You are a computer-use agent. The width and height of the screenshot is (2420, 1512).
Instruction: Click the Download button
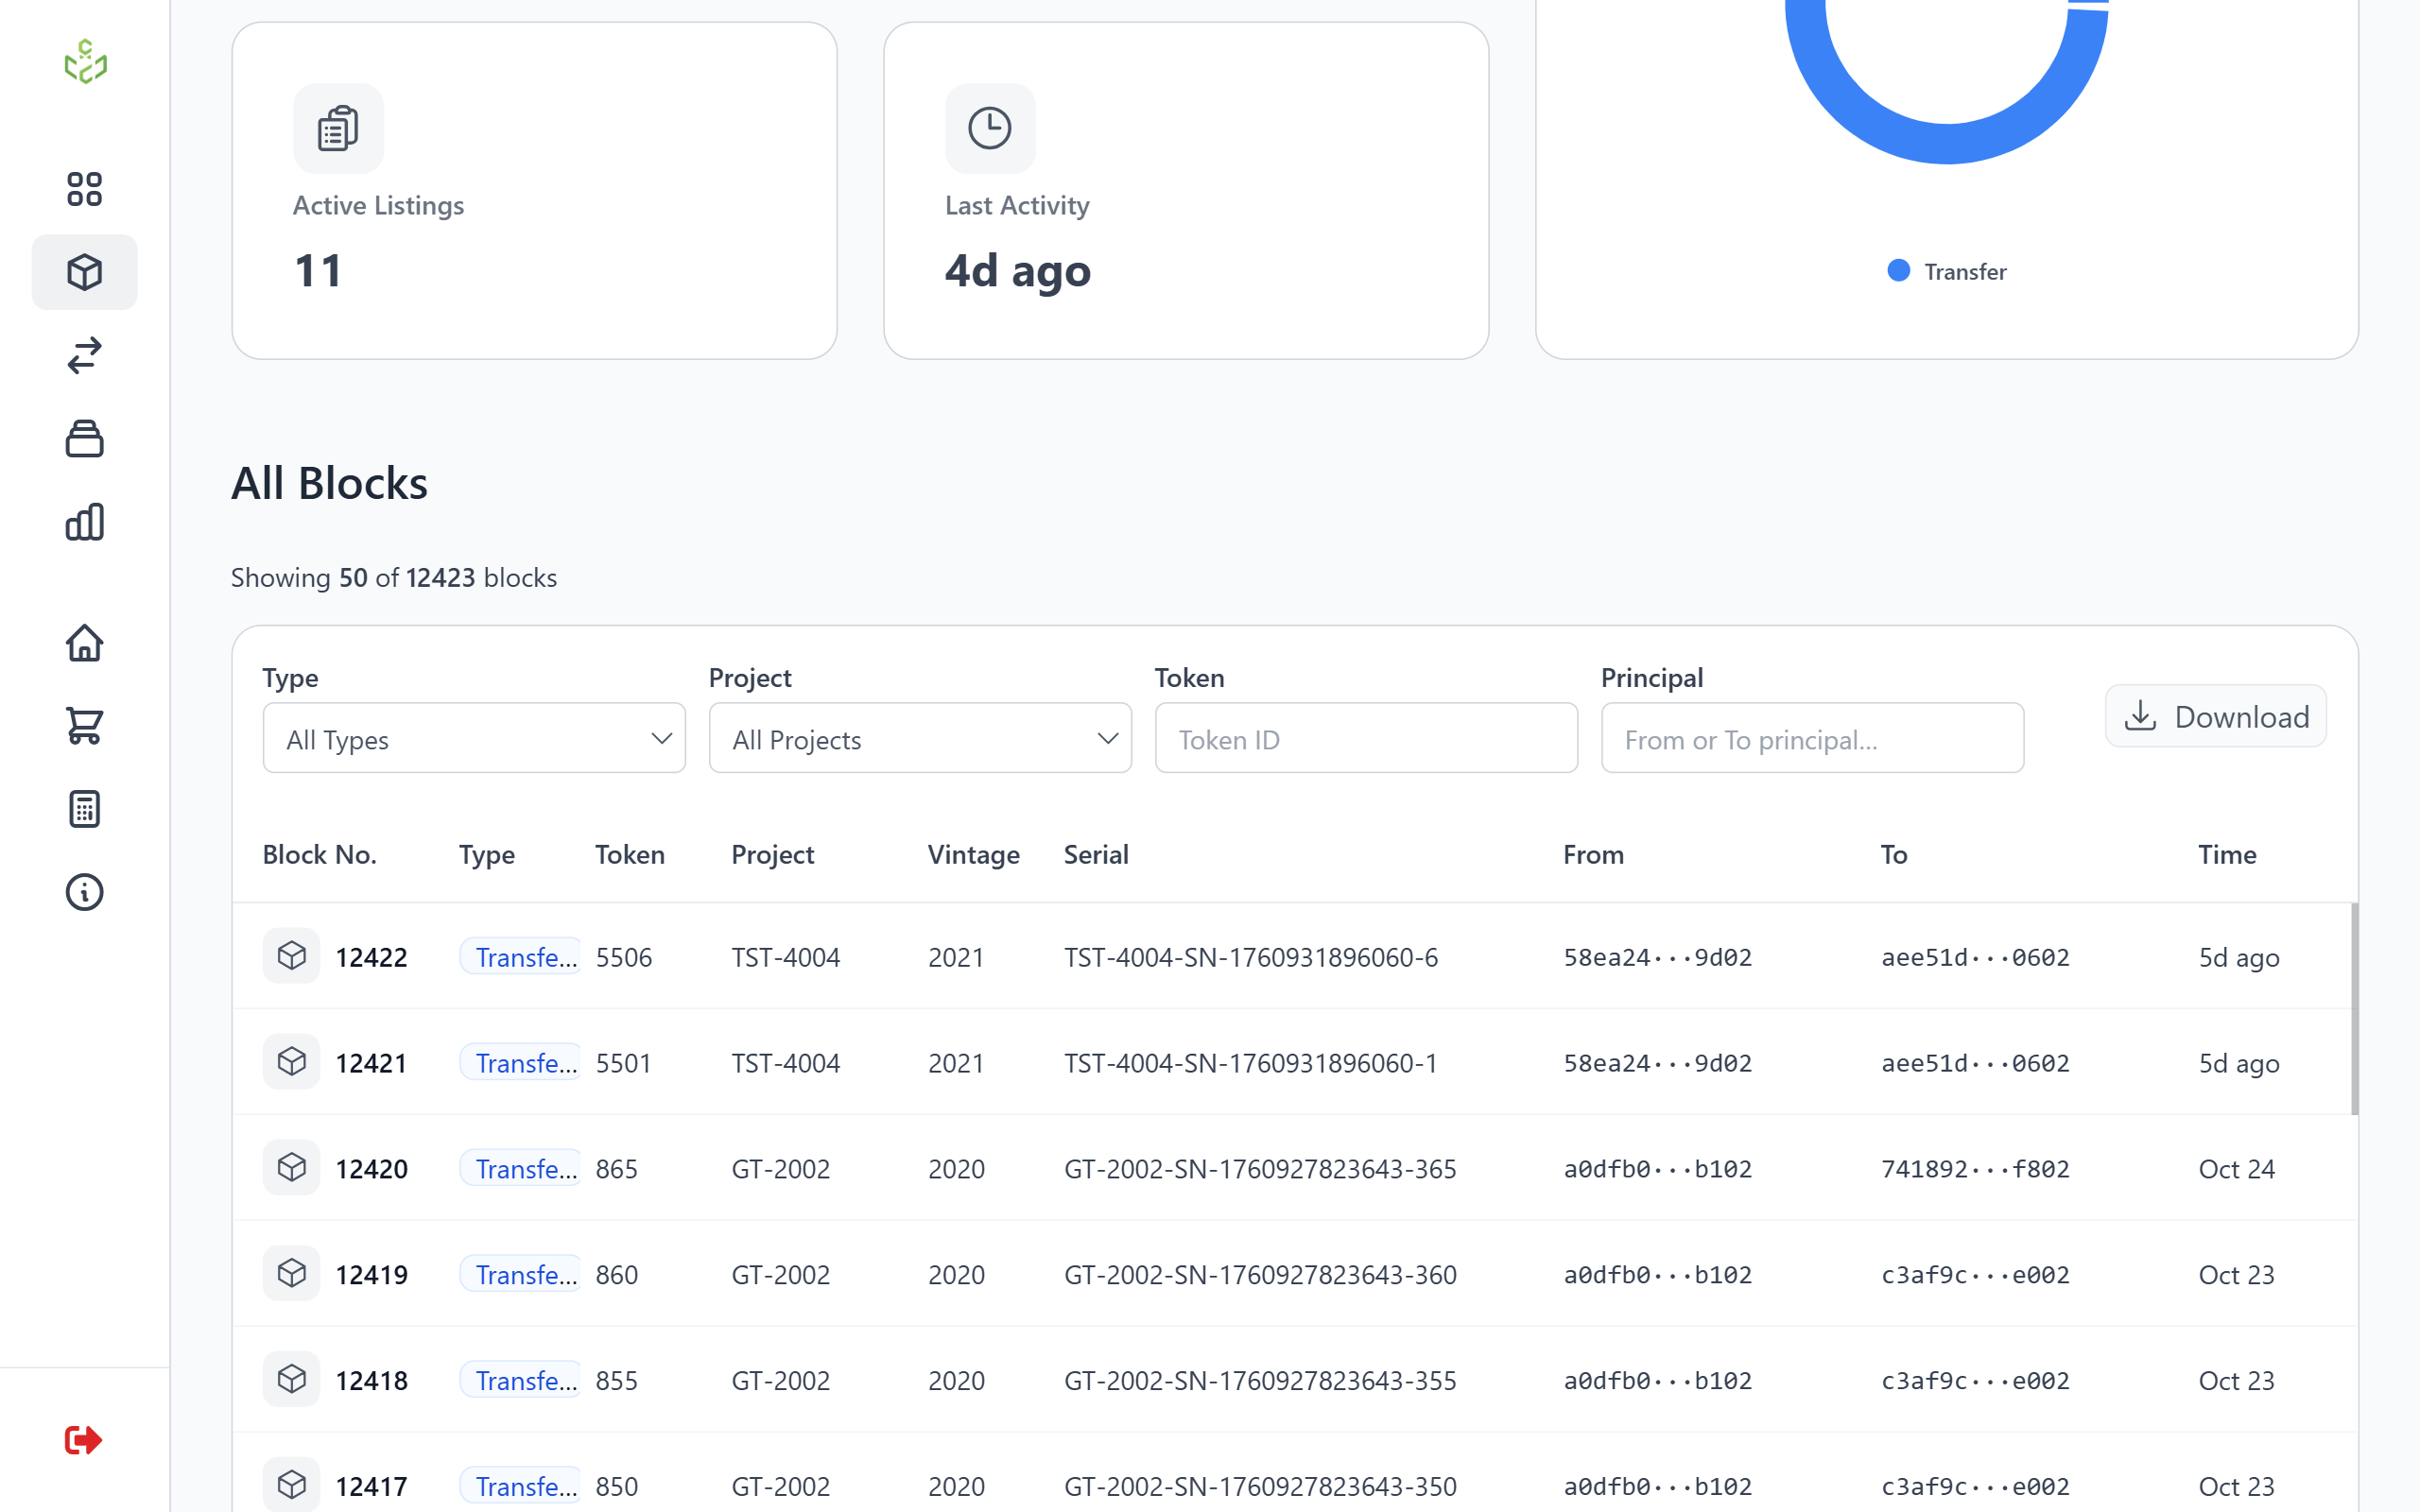coord(2215,717)
